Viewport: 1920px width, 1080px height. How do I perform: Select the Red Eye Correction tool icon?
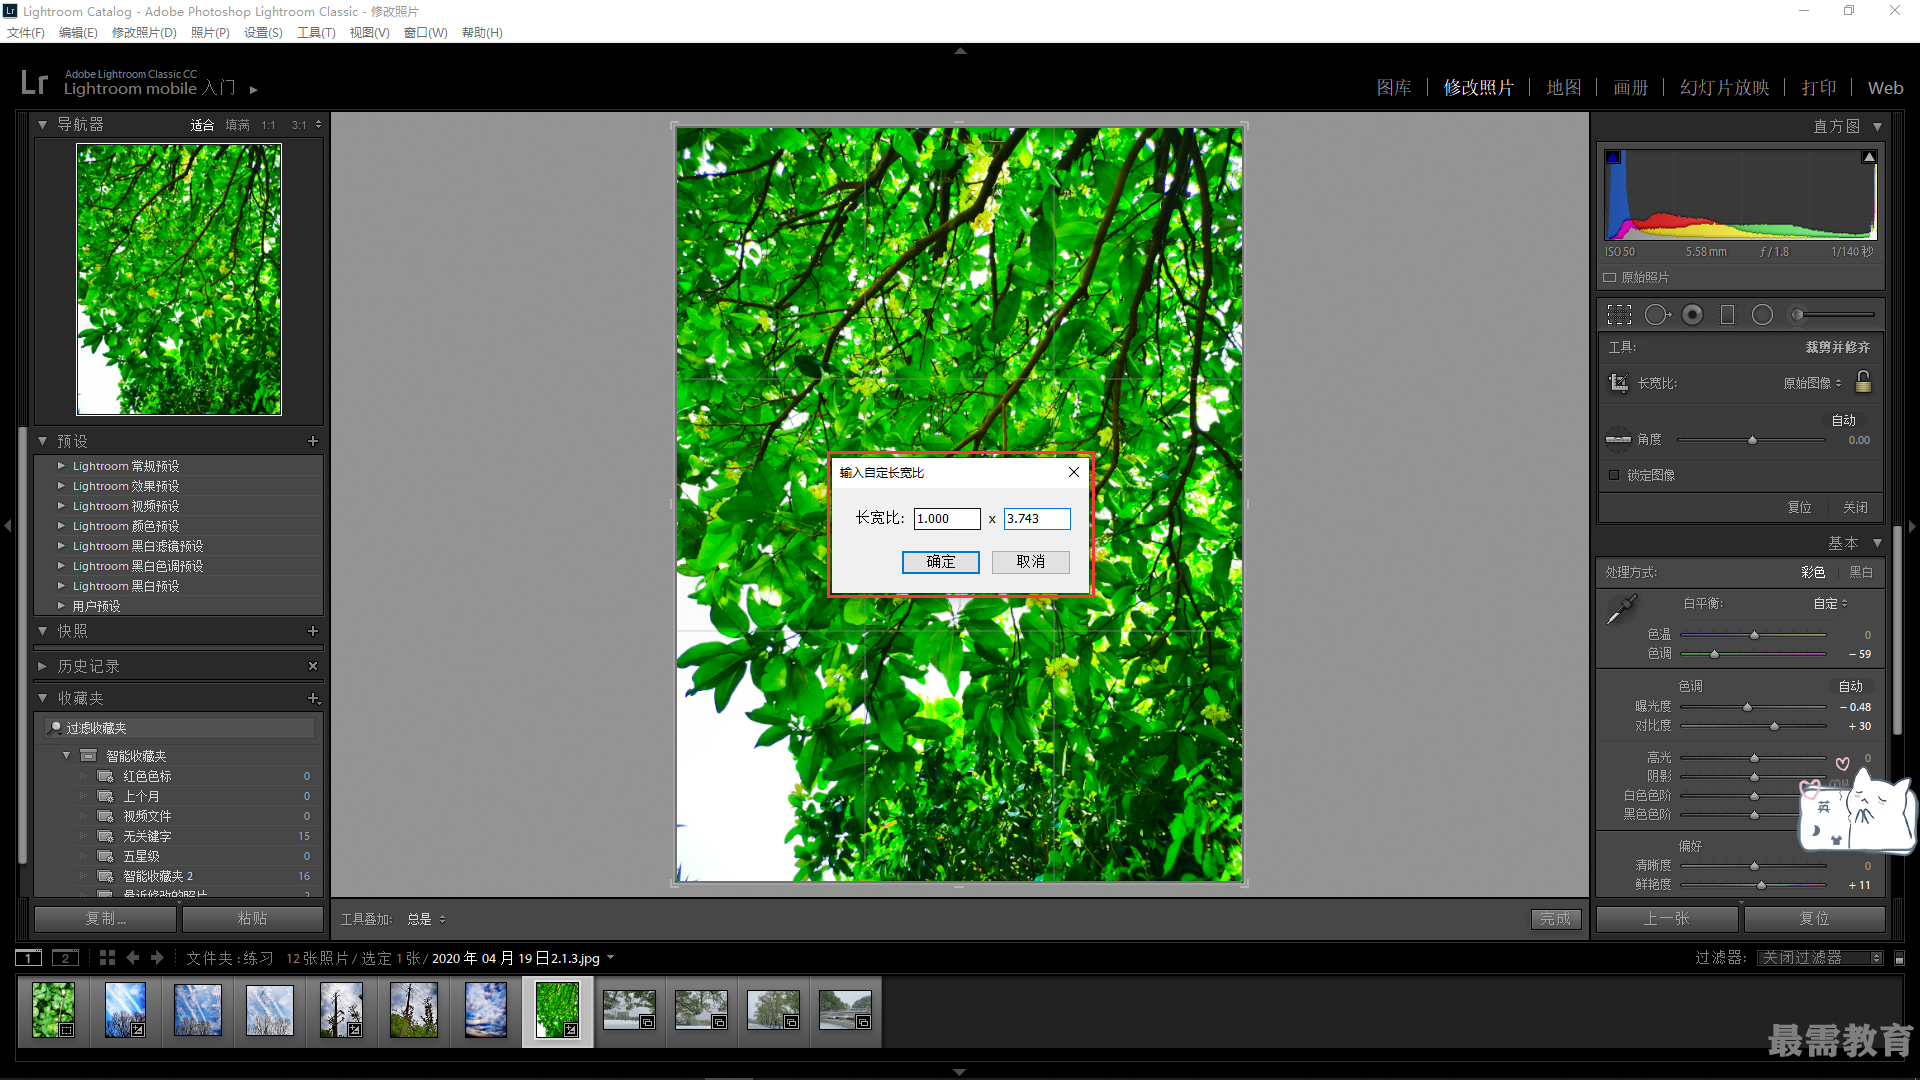1692,315
